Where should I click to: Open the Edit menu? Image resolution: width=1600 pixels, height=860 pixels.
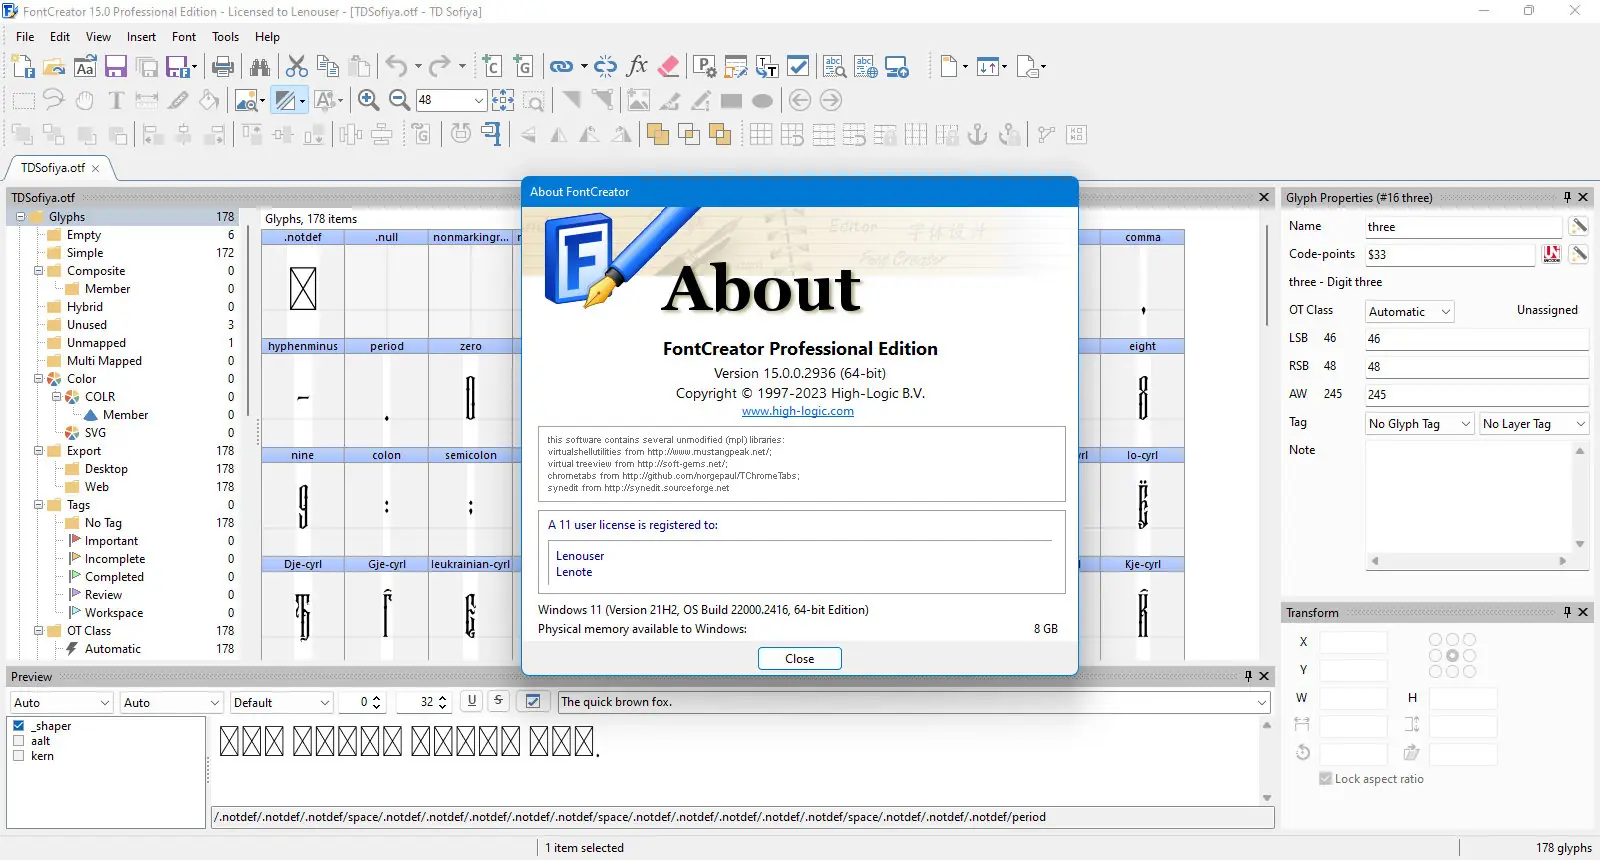click(60, 37)
